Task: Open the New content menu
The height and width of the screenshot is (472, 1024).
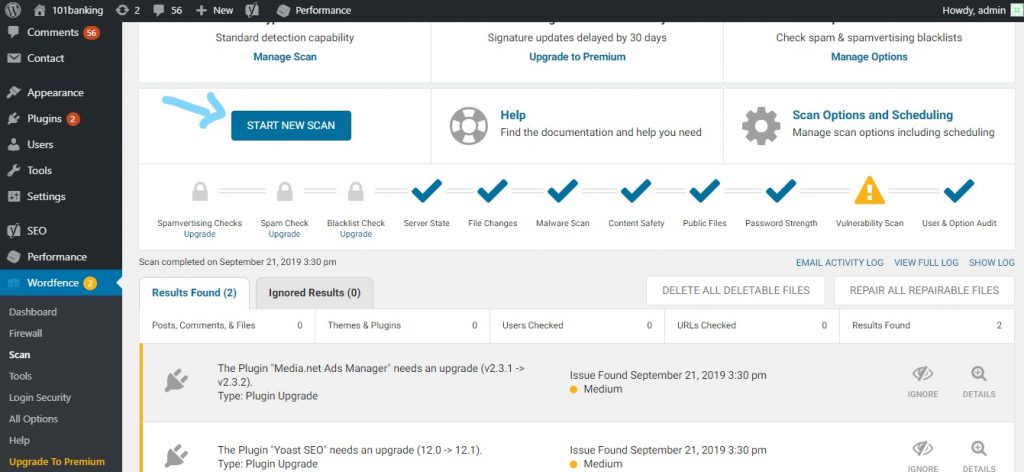Action: click(214, 10)
